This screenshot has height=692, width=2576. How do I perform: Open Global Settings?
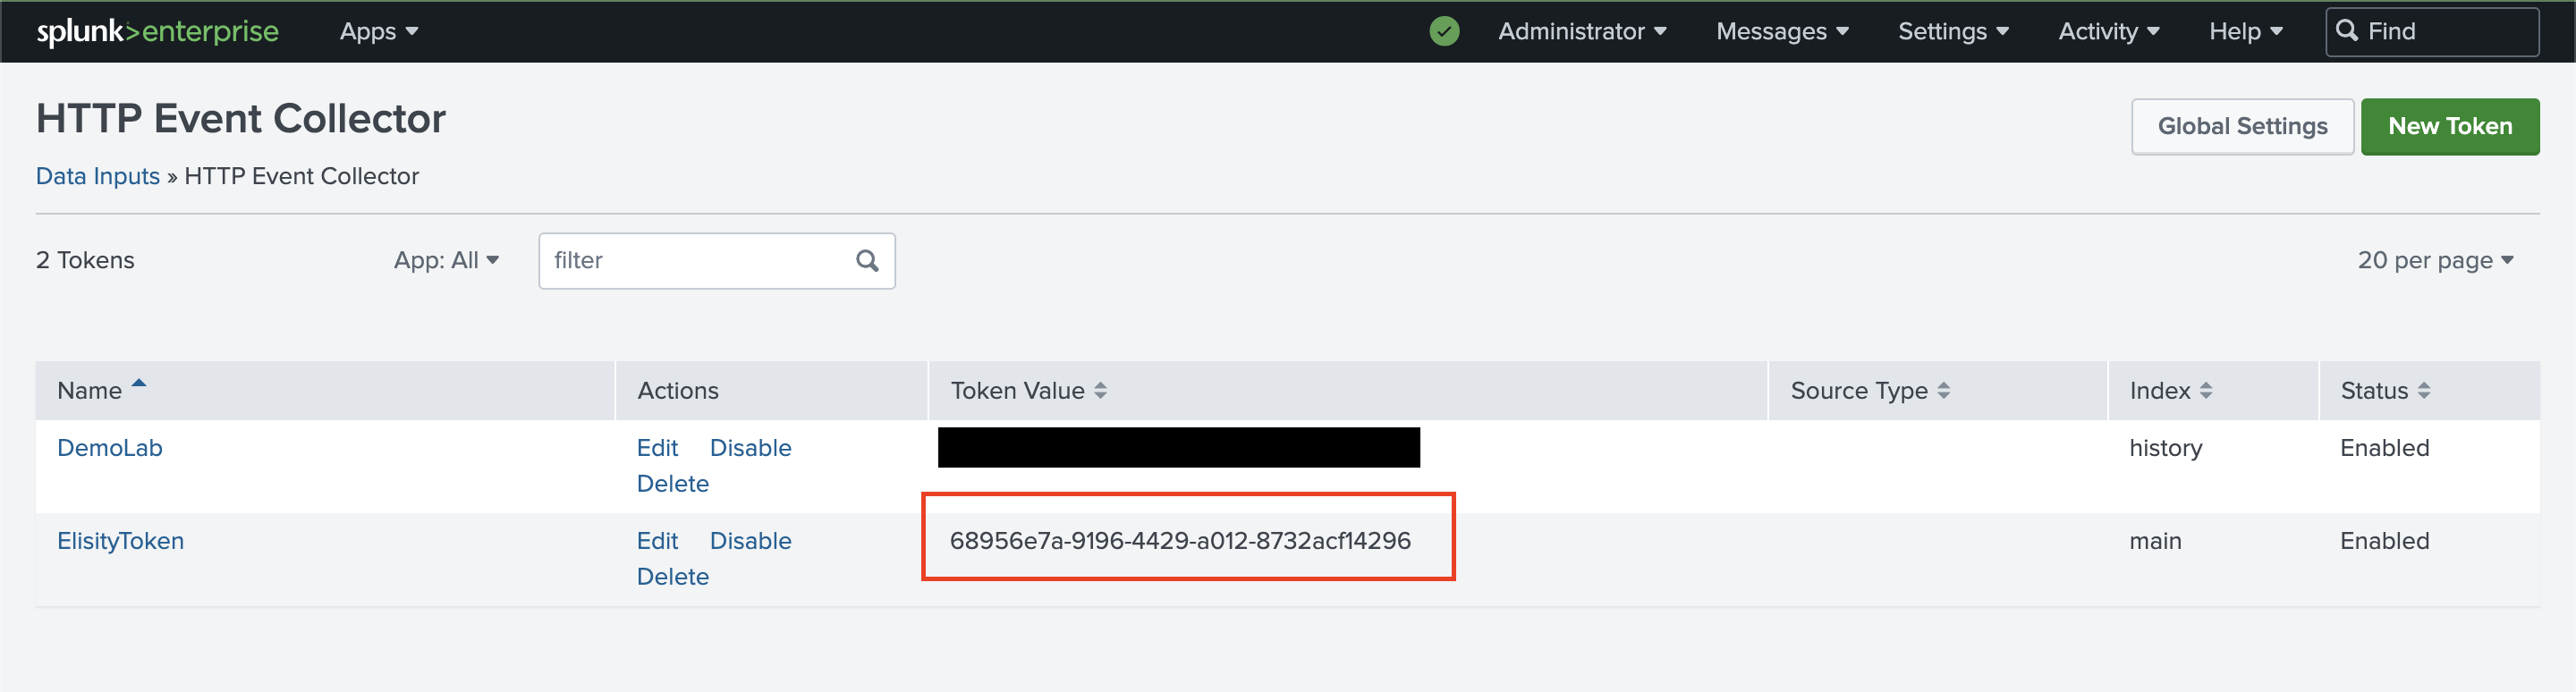pyautogui.click(x=2241, y=127)
